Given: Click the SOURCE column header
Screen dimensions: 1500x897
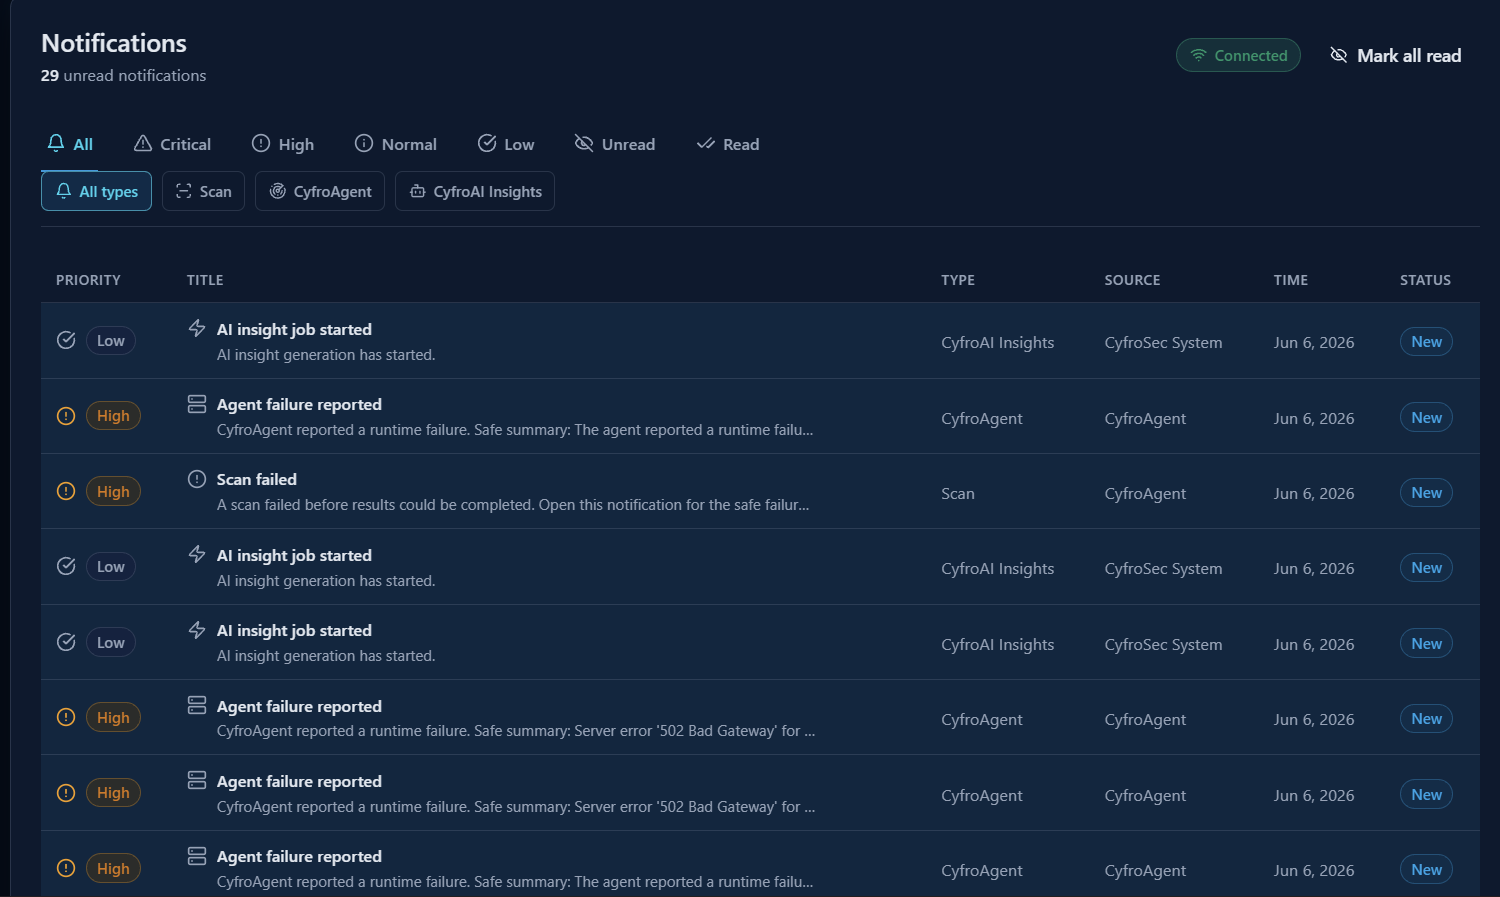Looking at the screenshot, I should (x=1132, y=280).
